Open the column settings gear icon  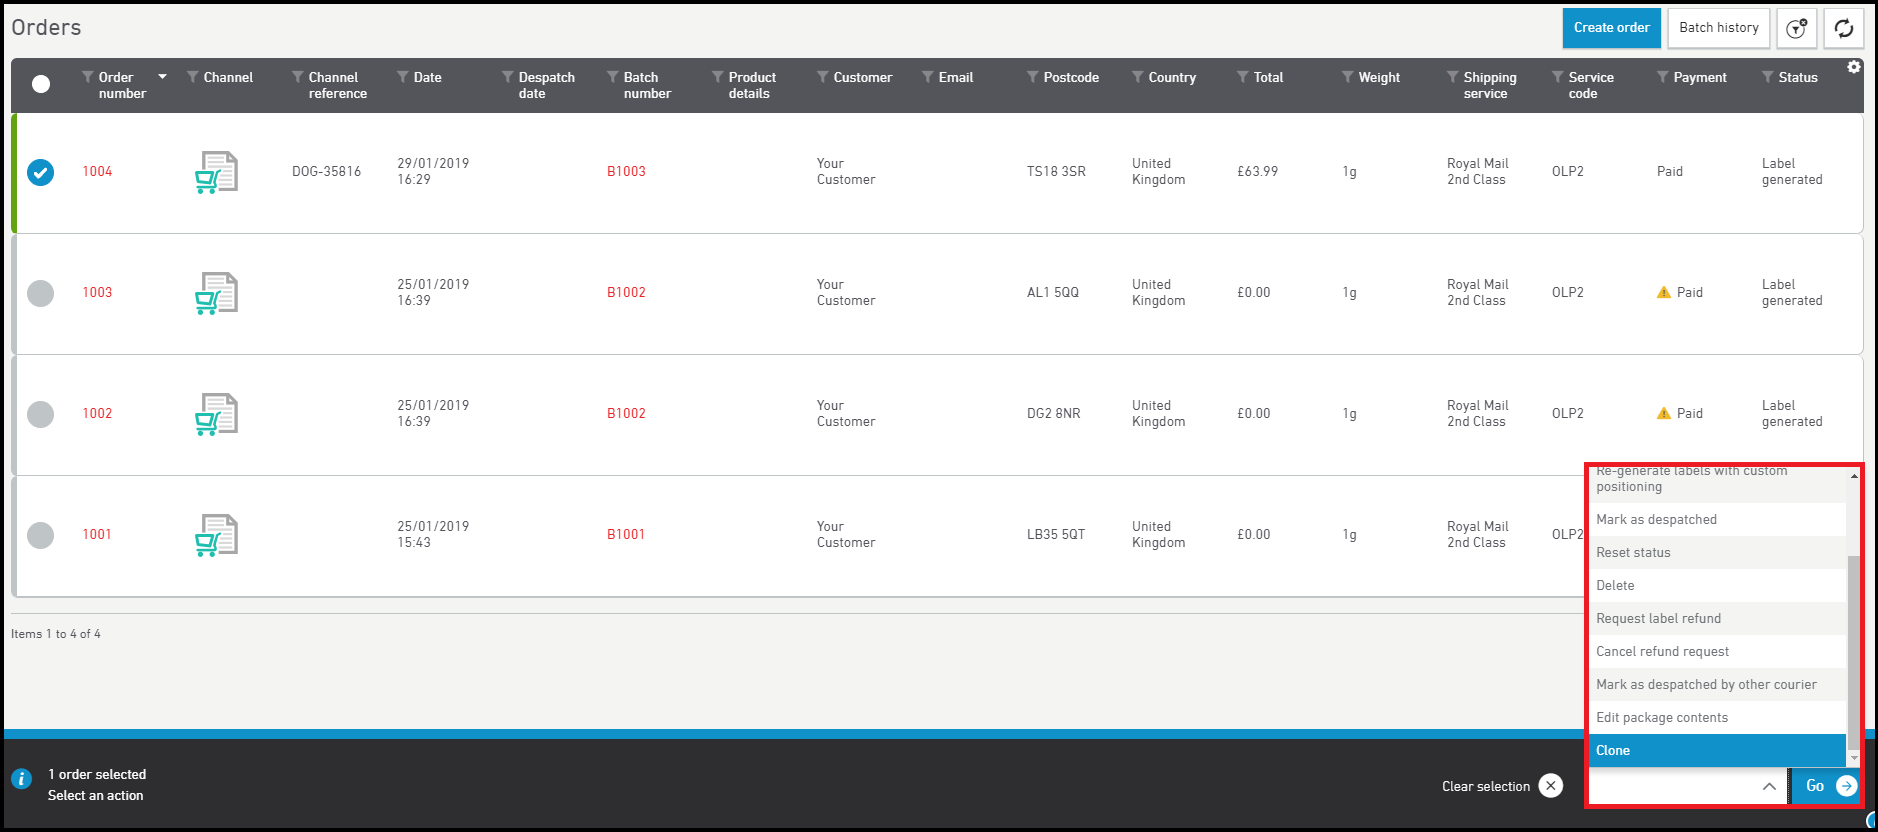coord(1853,67)
